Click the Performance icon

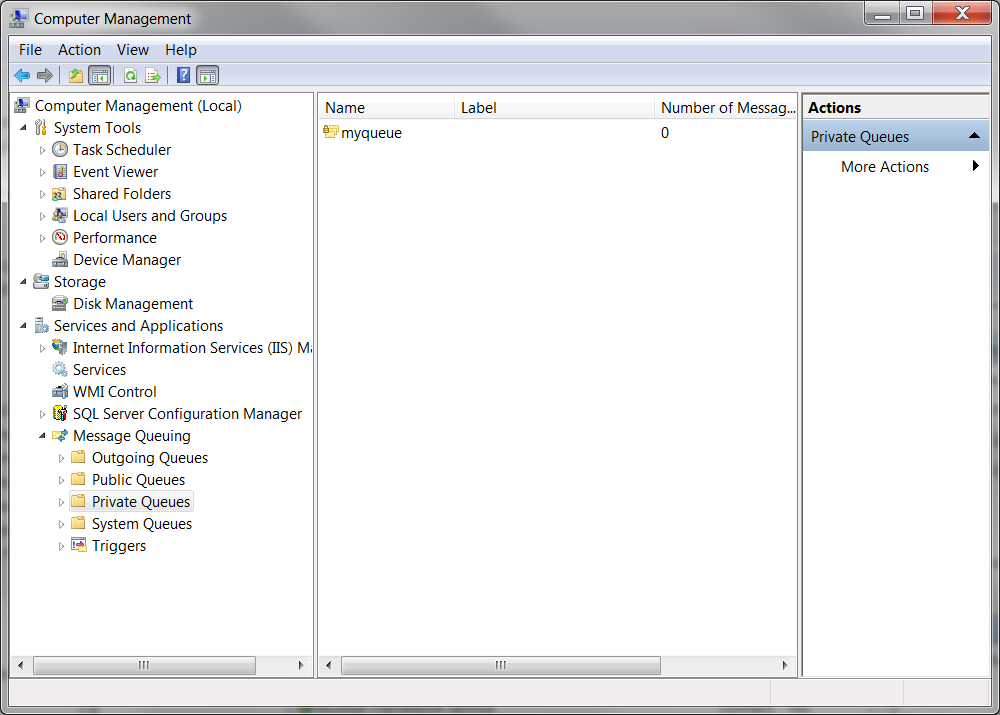pos(60,238)
